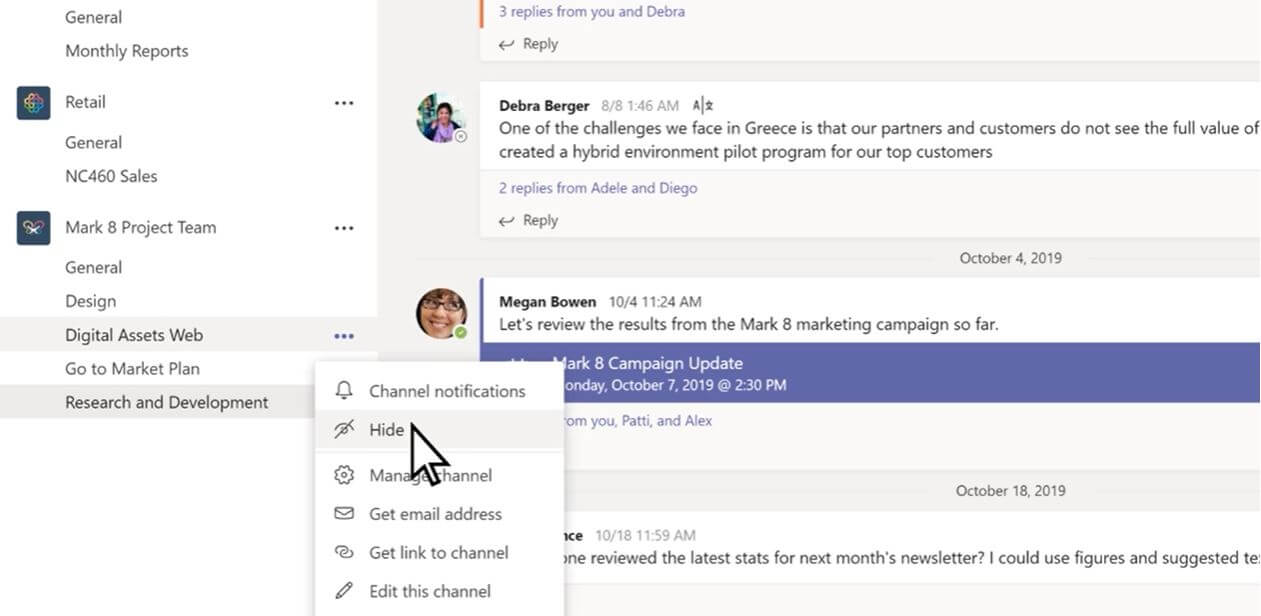Click the crossed-eye Hide icon

[344, 430]
